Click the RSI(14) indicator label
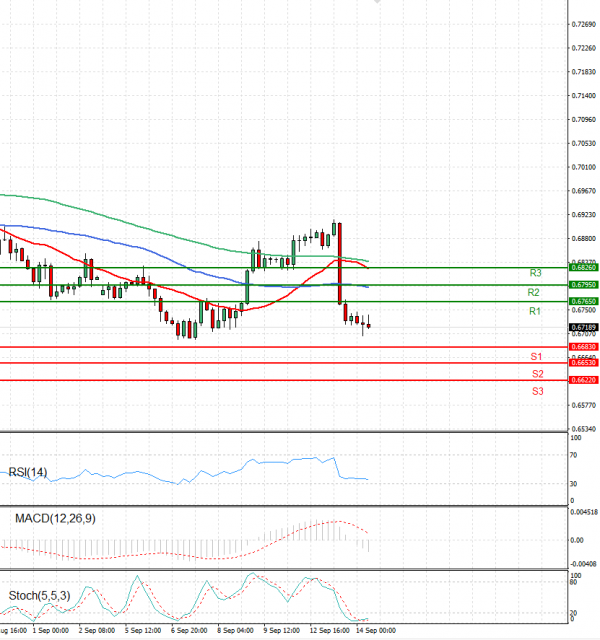 point(28,472)
